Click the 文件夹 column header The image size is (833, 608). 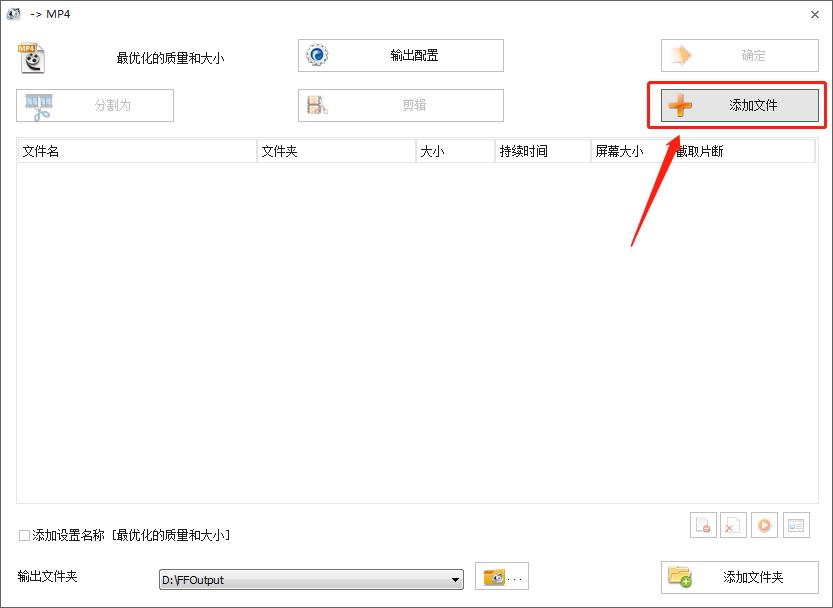[300, 150]
